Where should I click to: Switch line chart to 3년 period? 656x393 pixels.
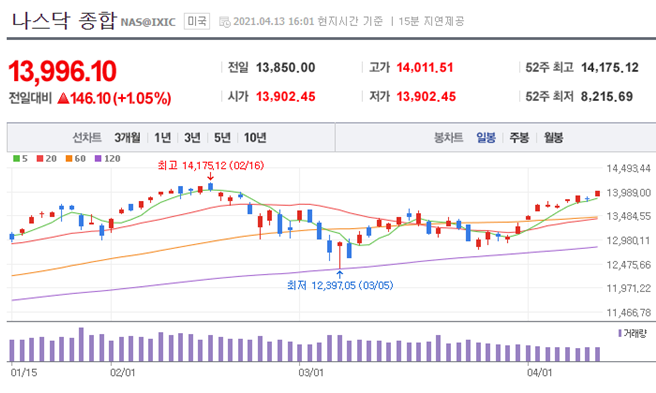[x=192, y=137]
